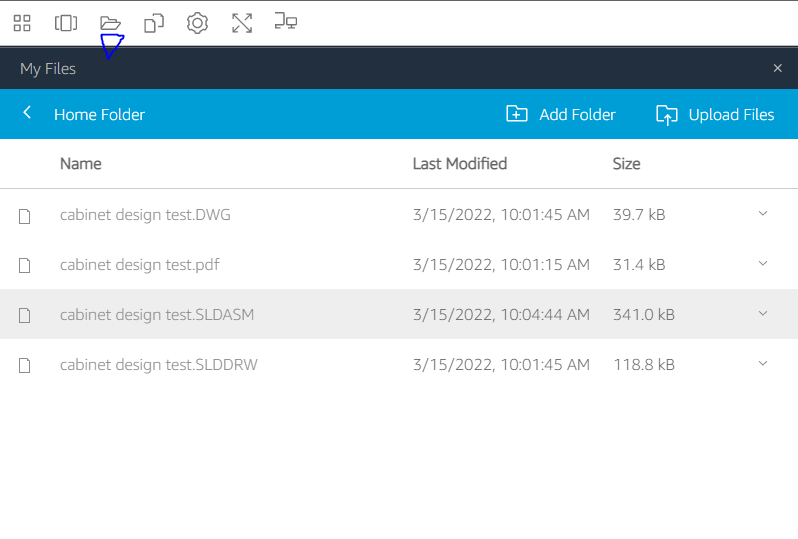Click the Upload Files button
The height and width of the screenshot is (539, 798).
click(715, 115)
